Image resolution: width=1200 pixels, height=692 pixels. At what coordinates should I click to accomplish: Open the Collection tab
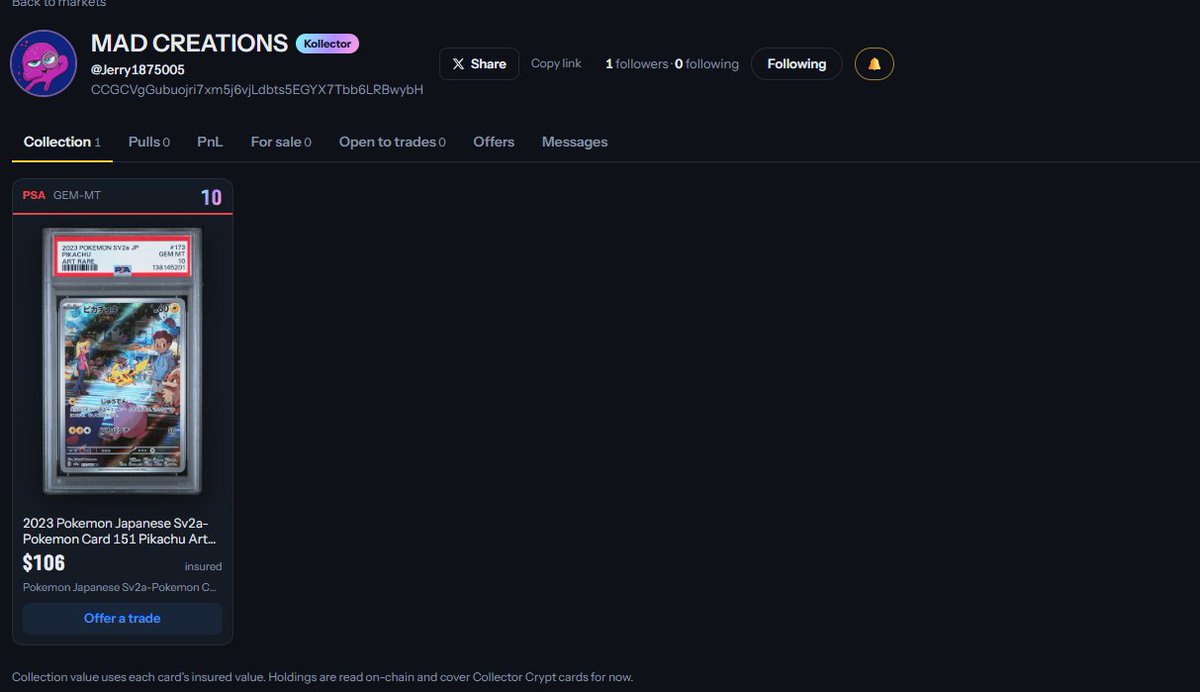coord(62,142)
